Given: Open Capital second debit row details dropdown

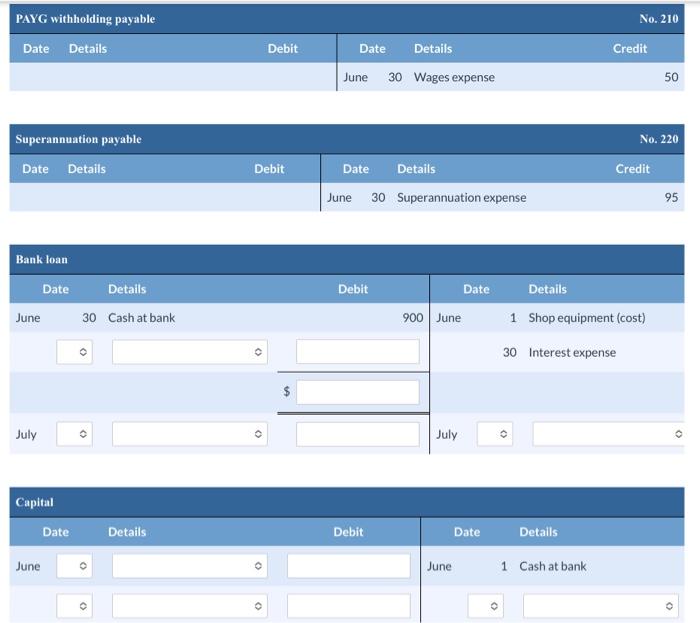Looking at the screenshot, I should [190, 606].
